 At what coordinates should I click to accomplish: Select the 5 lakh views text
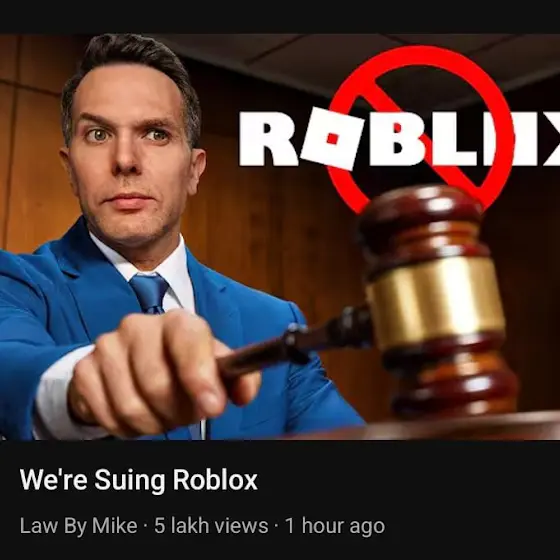[x=211, y=526]
